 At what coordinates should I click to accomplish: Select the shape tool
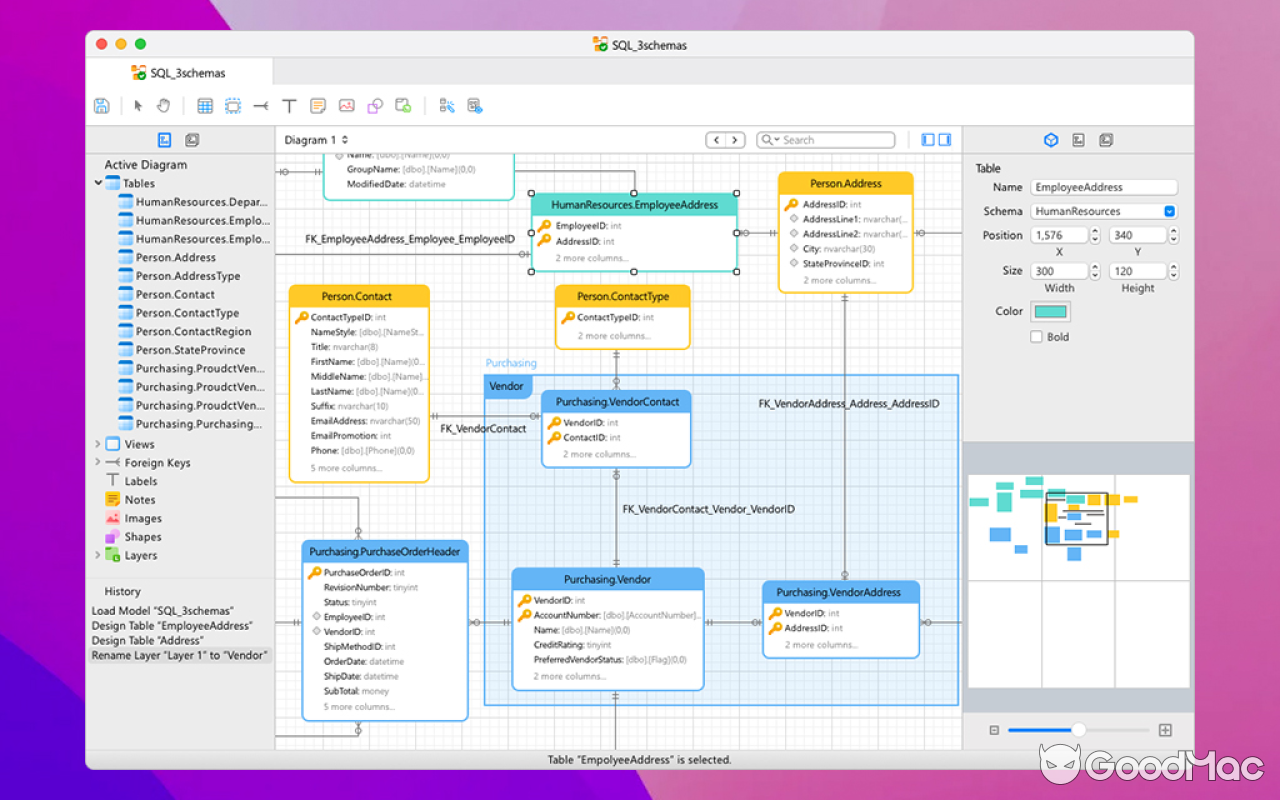[x=374, y=105]
